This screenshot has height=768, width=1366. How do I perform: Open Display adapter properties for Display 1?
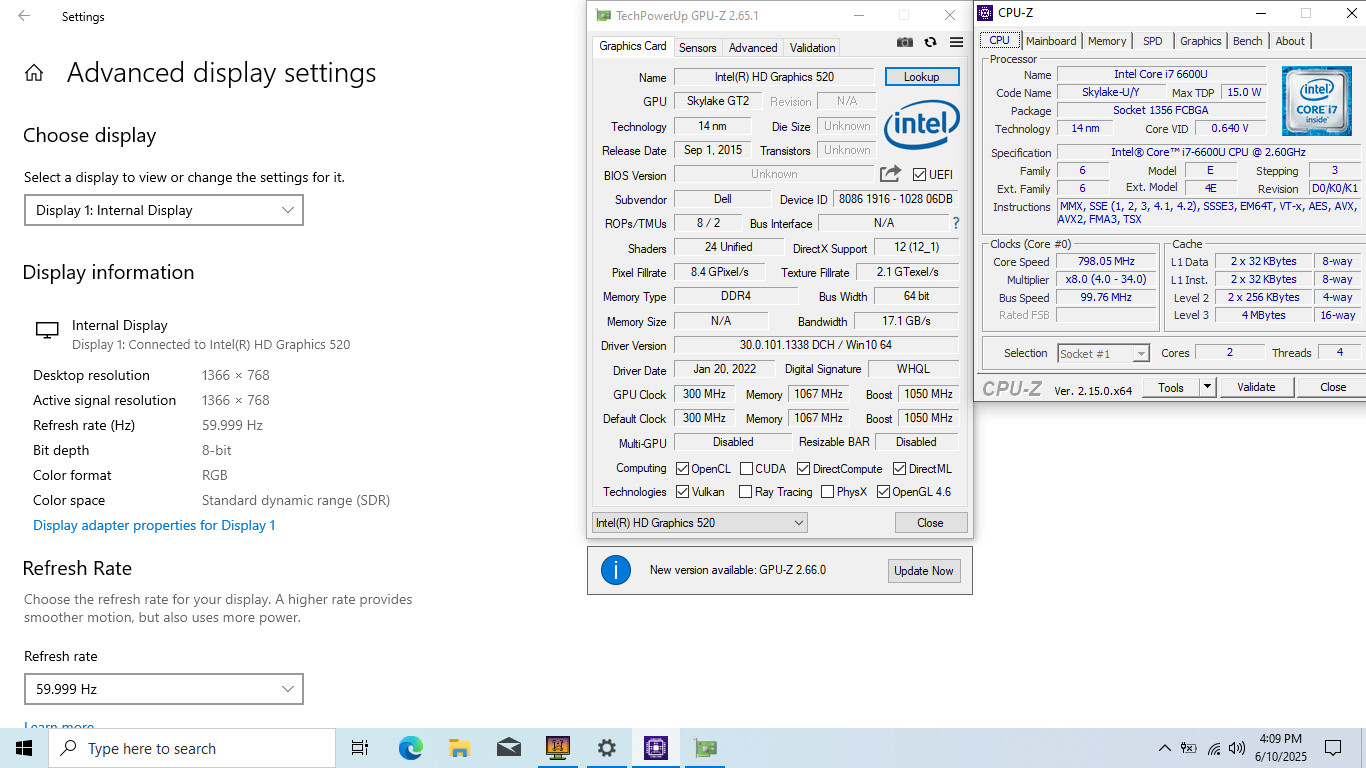coord(154,525)
